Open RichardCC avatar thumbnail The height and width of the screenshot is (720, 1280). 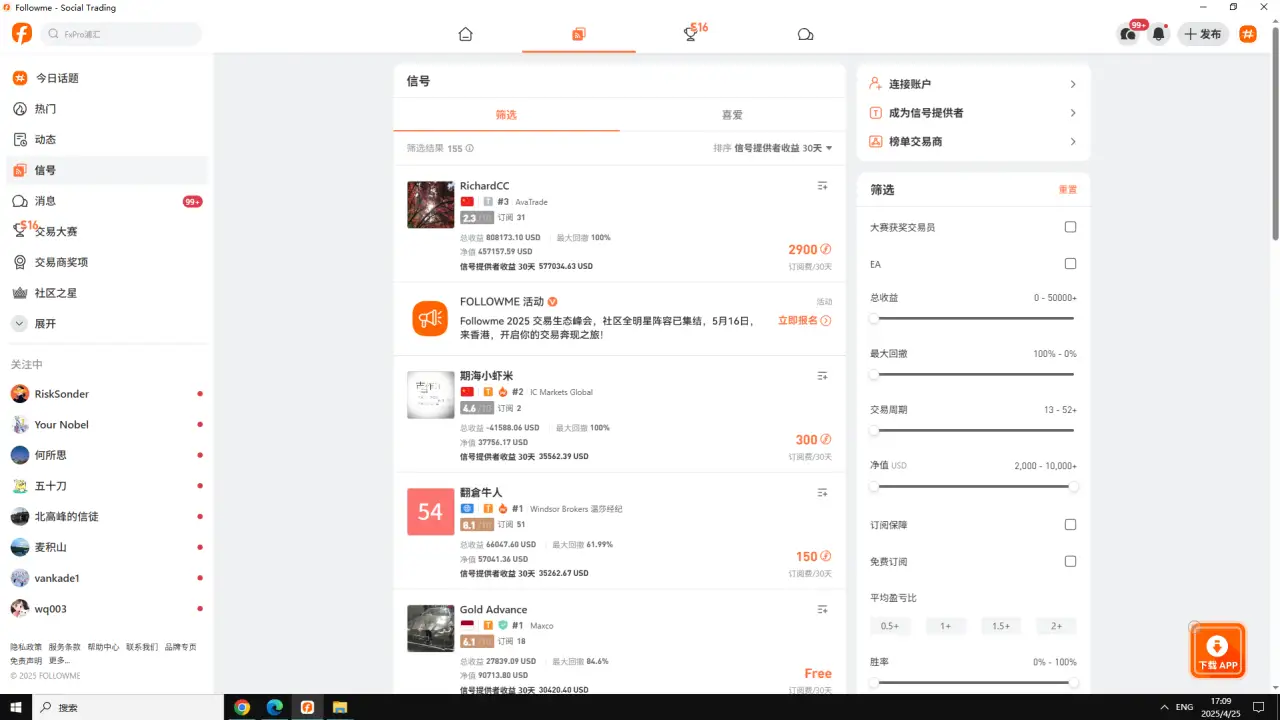point(431,204)
